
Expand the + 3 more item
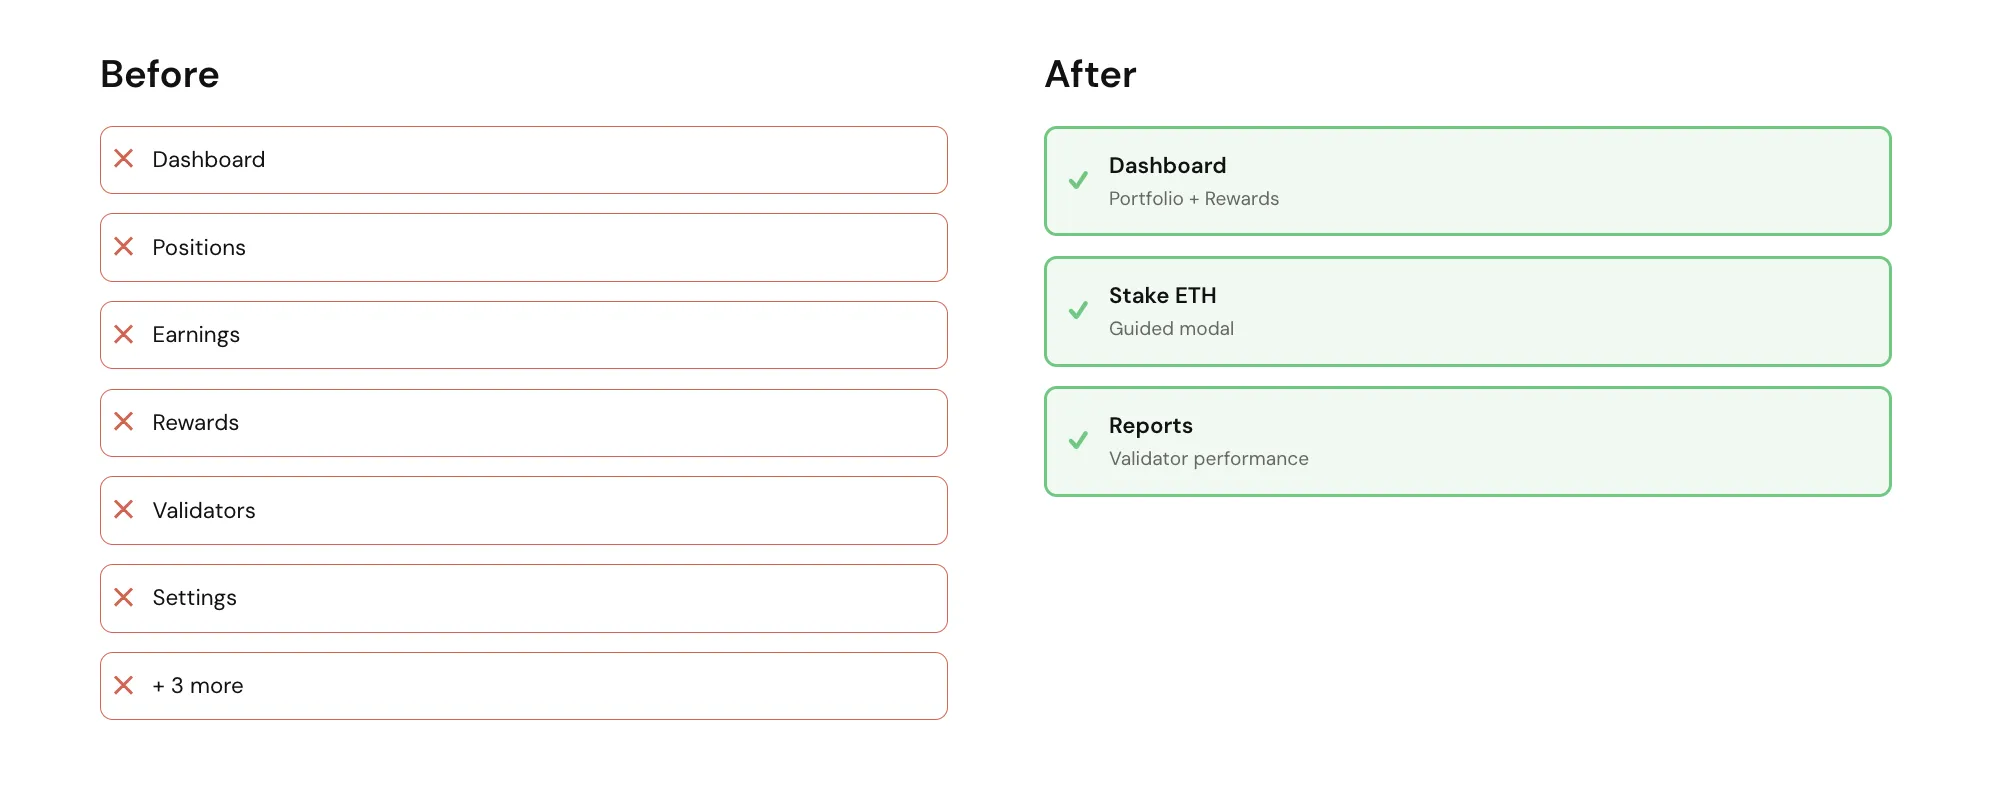coord(523,685)
